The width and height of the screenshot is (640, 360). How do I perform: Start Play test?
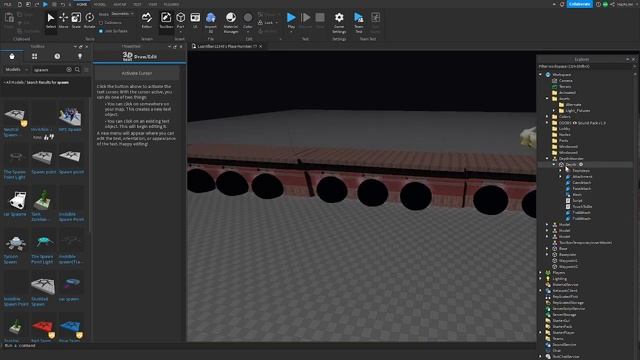click(x=291, y=21)
